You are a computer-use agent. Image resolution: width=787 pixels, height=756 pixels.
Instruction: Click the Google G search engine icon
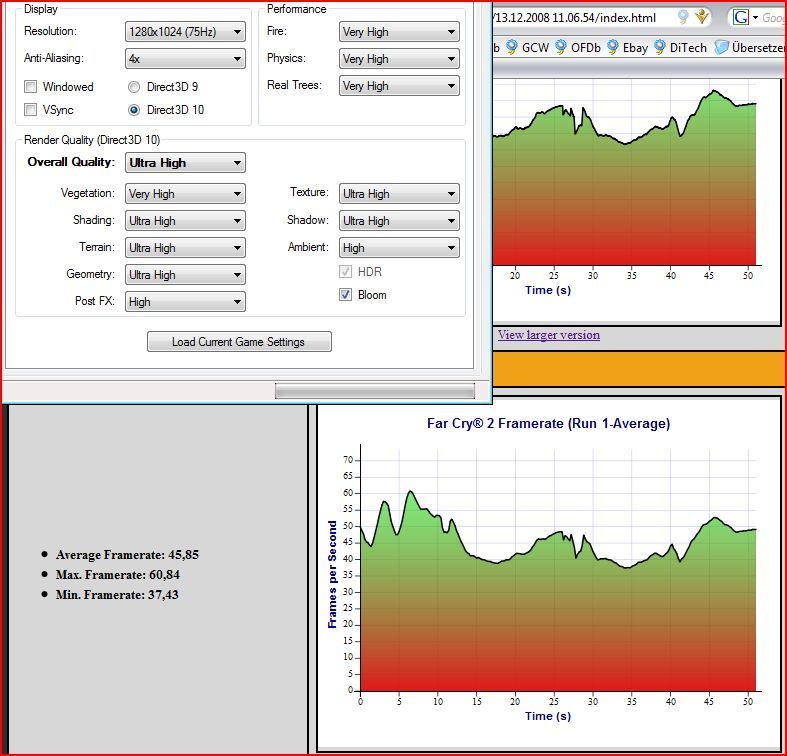coord(741,18)
